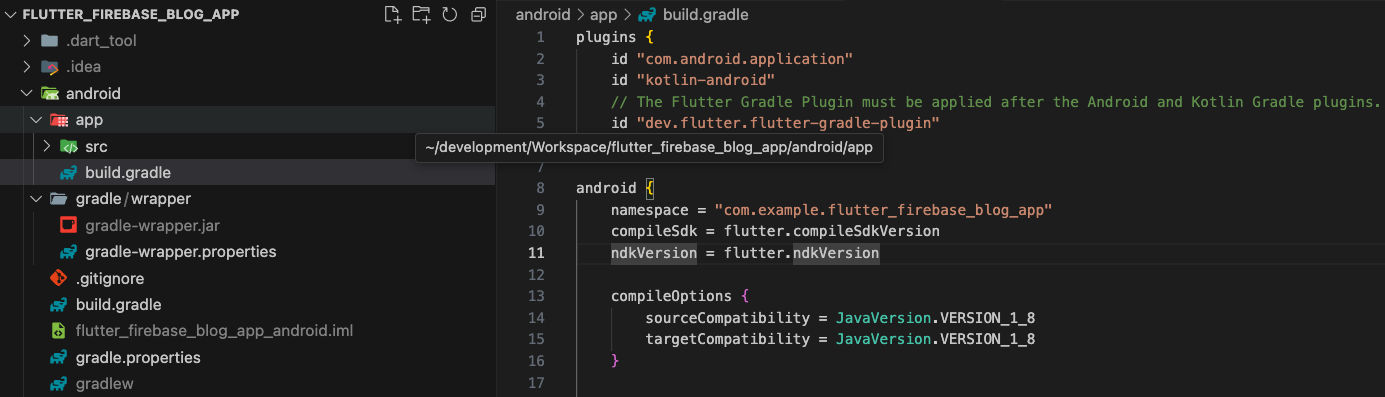1385x397 pixels.
Task: Click the gradle icon of app build.gradle
Action: tap(68, 173)
